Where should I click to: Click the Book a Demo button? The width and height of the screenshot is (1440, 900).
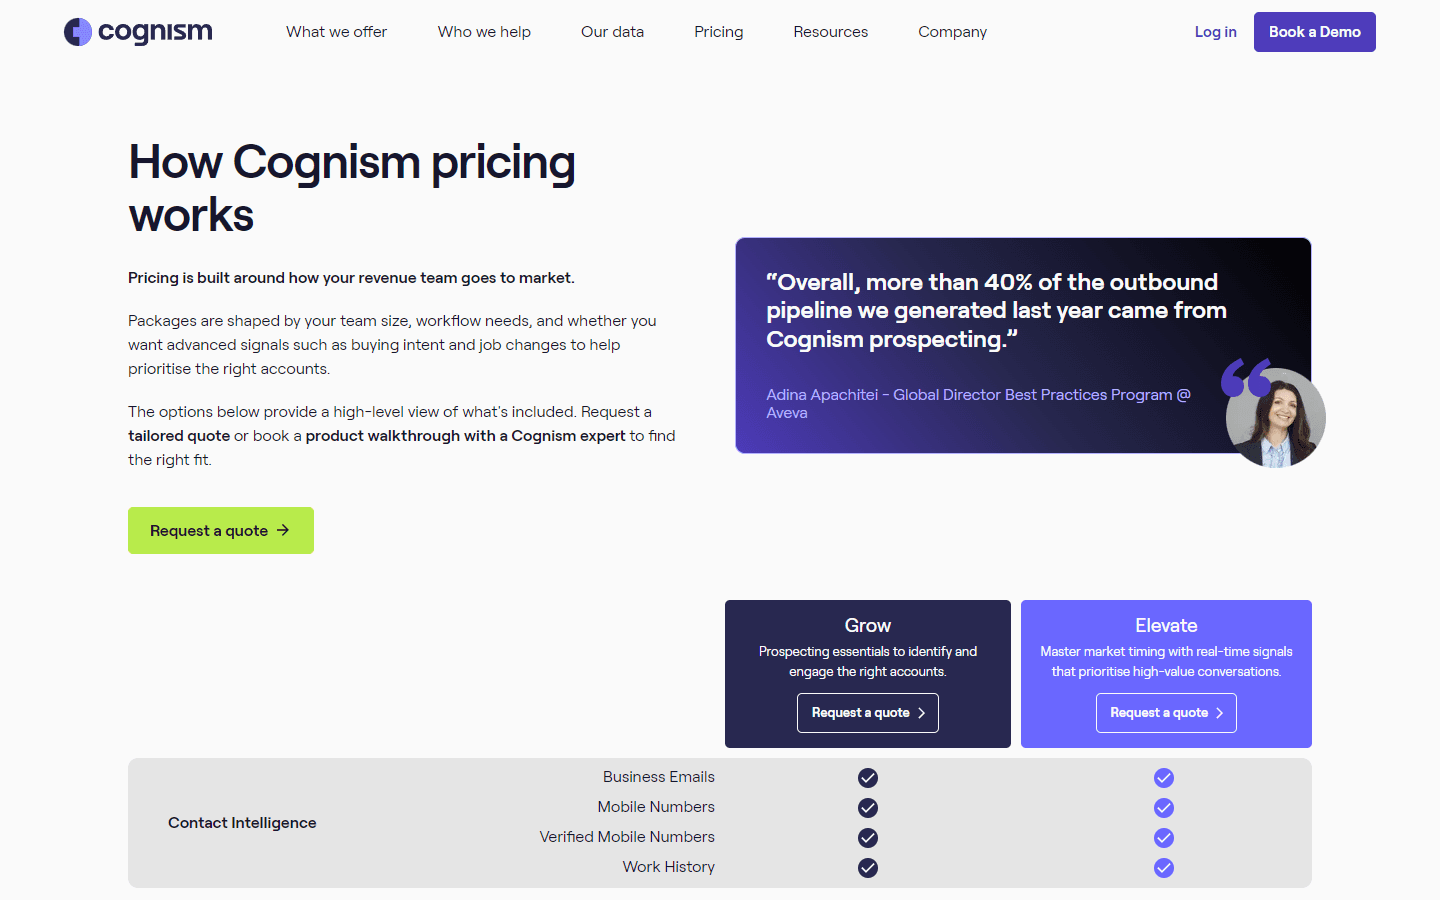[x=1314, y=31]
